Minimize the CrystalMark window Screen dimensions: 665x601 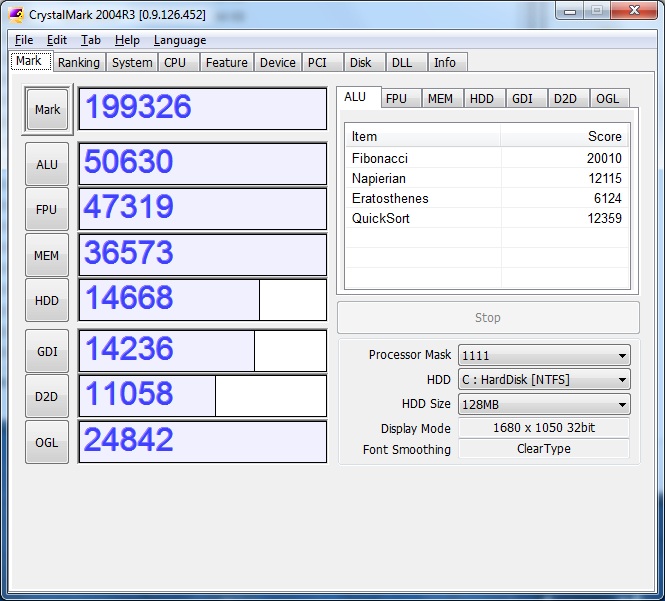tap(570, 11)
